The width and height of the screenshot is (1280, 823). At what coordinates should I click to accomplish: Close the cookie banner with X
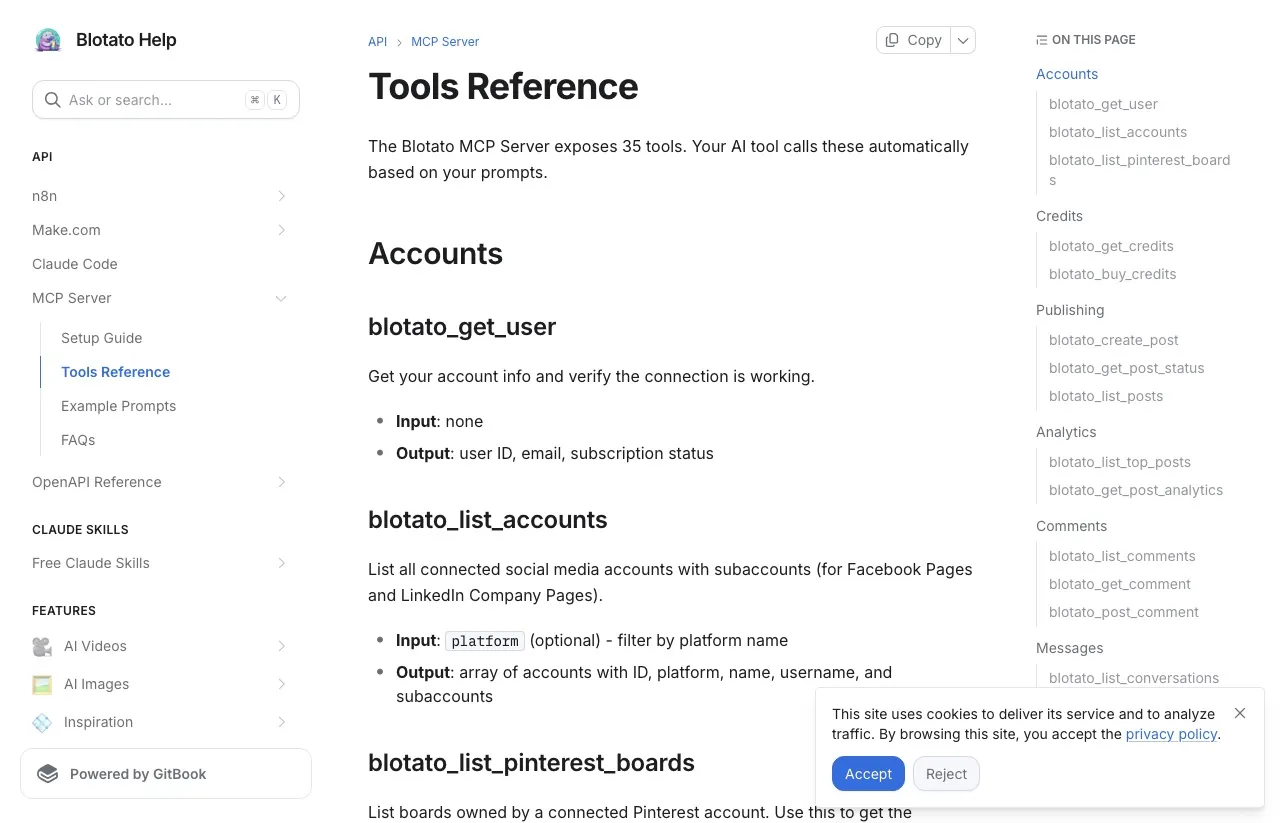(x=1240, y=713)
